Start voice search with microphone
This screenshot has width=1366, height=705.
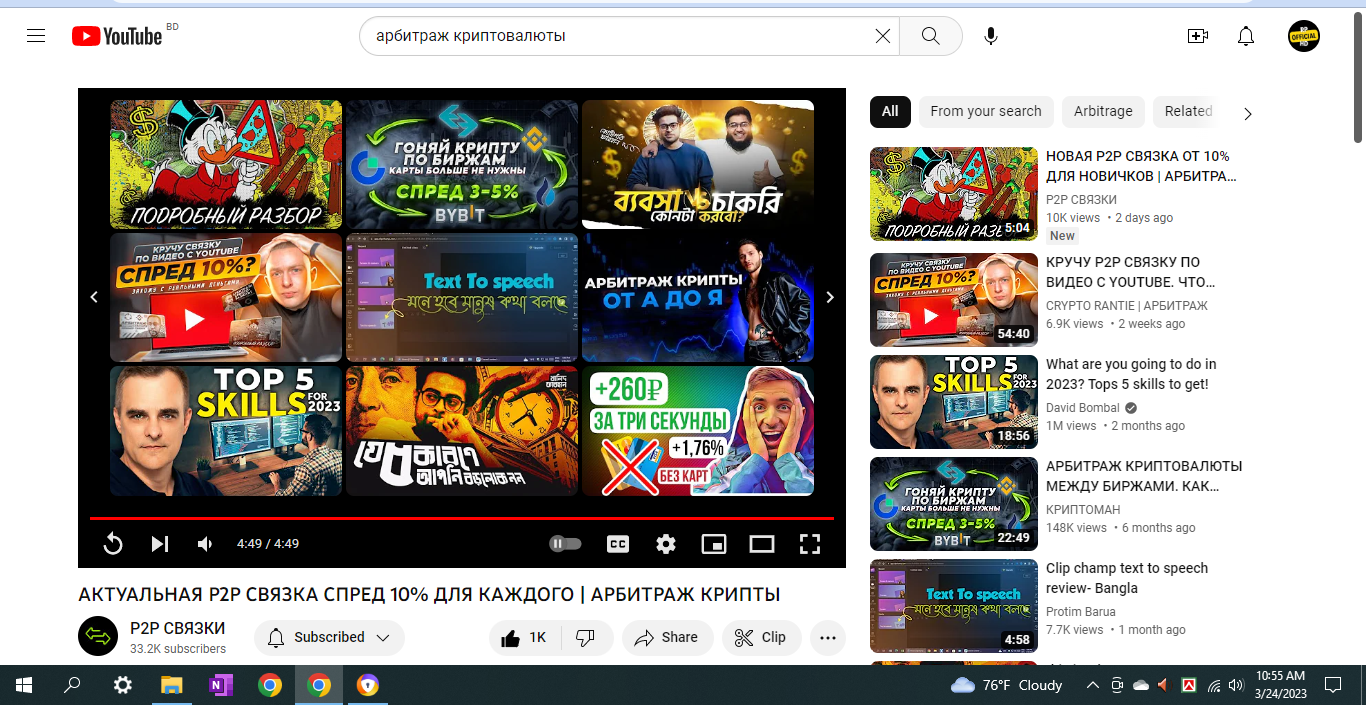pos(990,36)
